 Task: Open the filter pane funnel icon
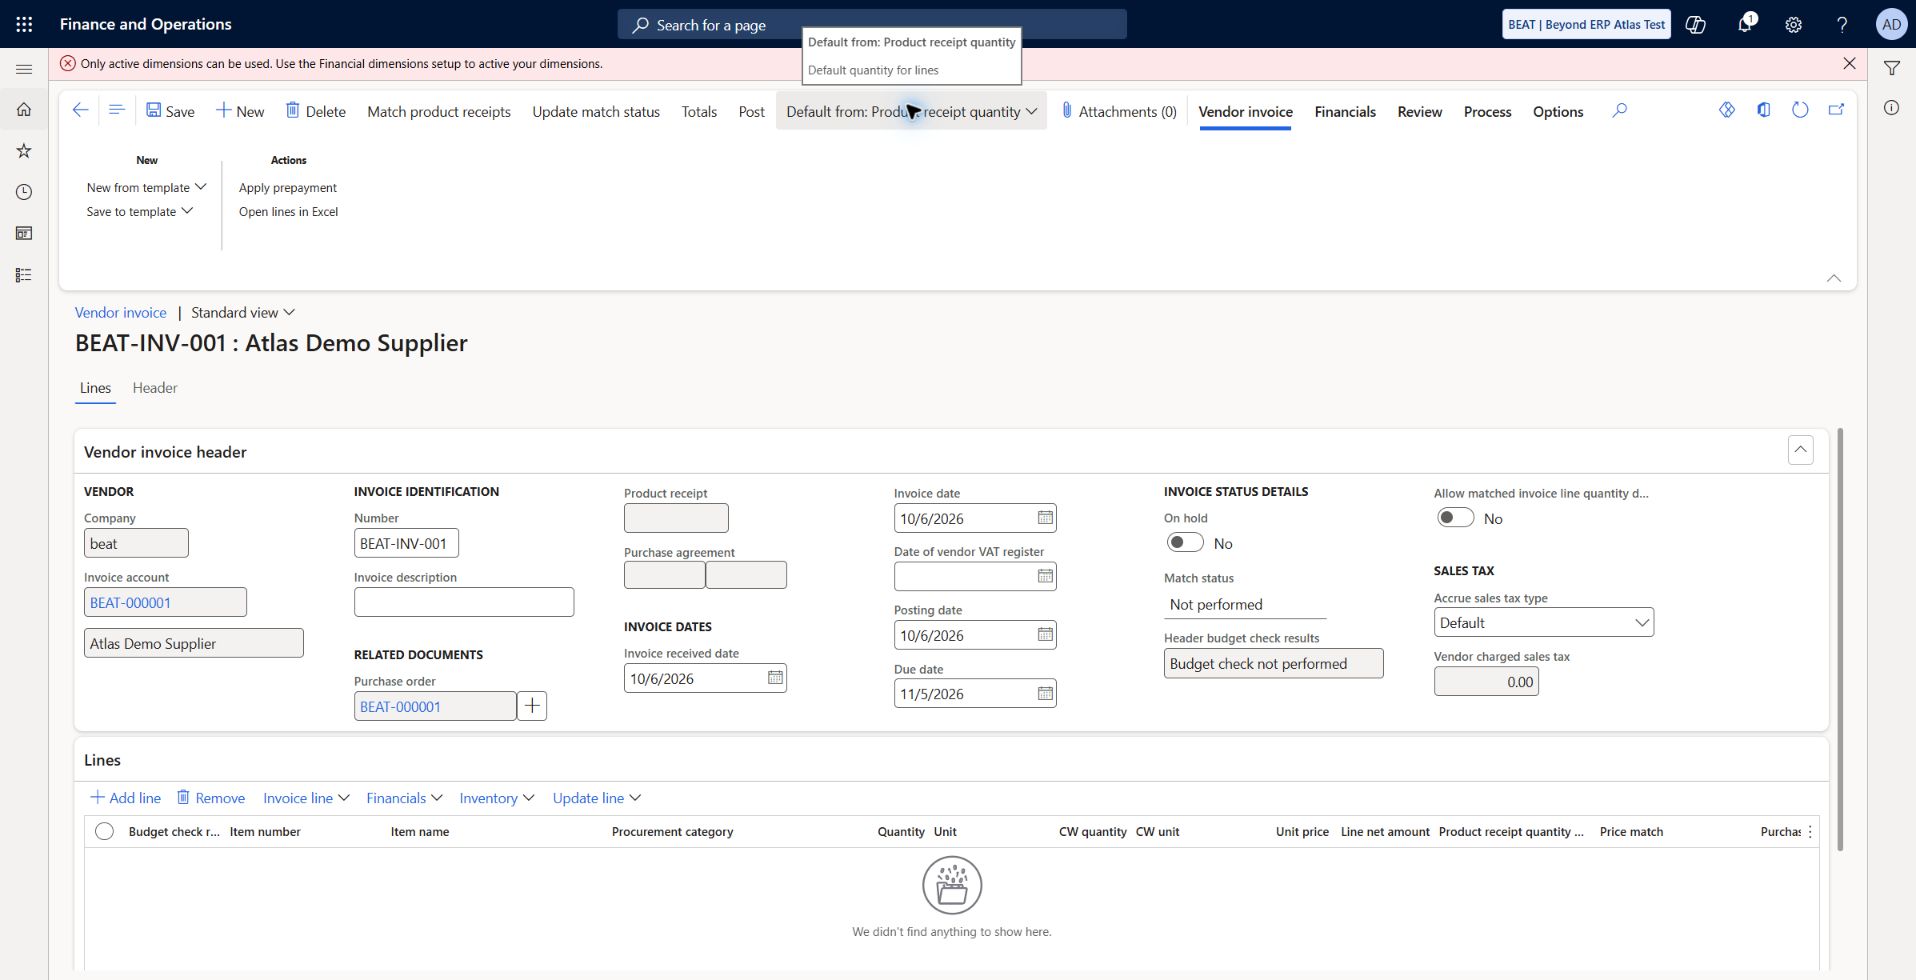pos(1892,68)
